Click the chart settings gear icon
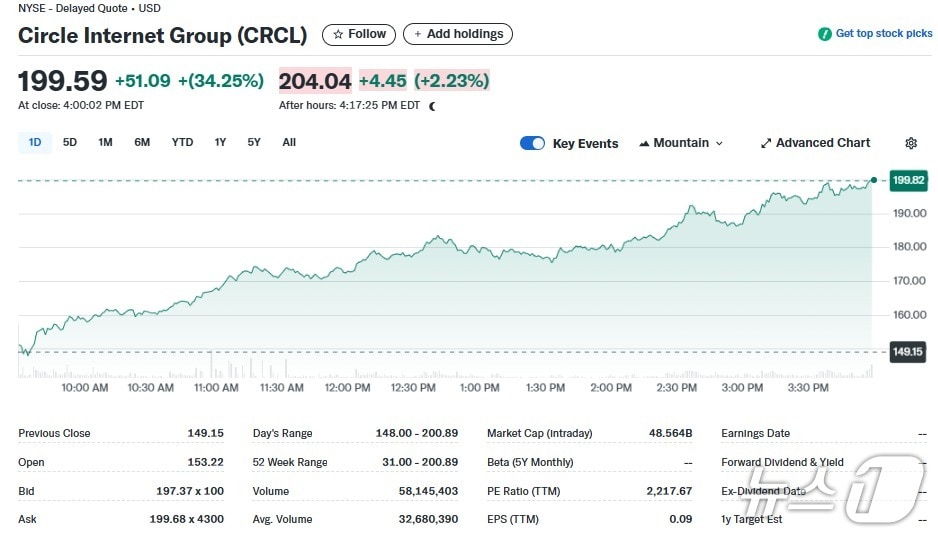This screenshot has height=537, width=938. click(911, 143)
